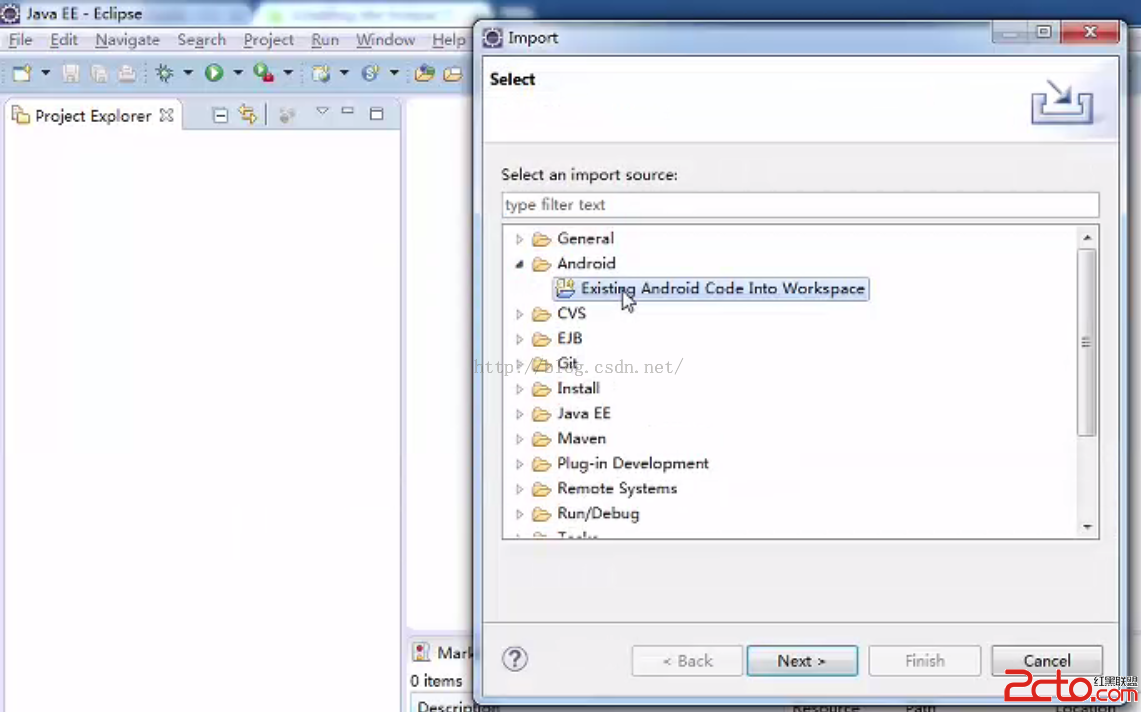Image resolution: width=1141 pixels, height=712 pixels.
Task: Open the Navigate menu
Action: (x=127, y=40)
